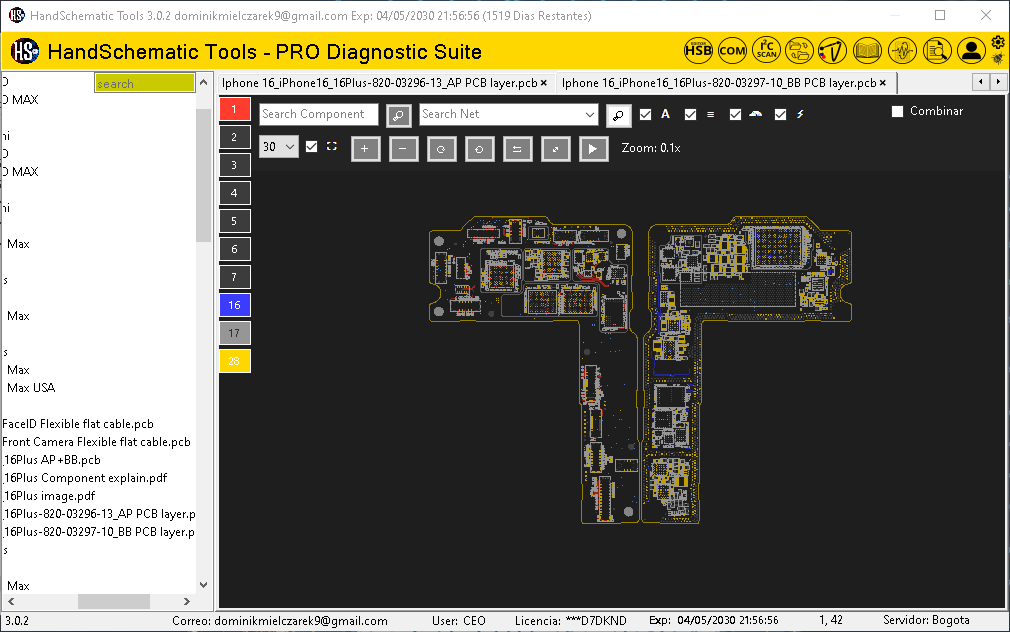The width and height of the screenshot is (1010, 632).
Task: Open the oscilloscope diagnostic icon
Action: pos(902,50)
